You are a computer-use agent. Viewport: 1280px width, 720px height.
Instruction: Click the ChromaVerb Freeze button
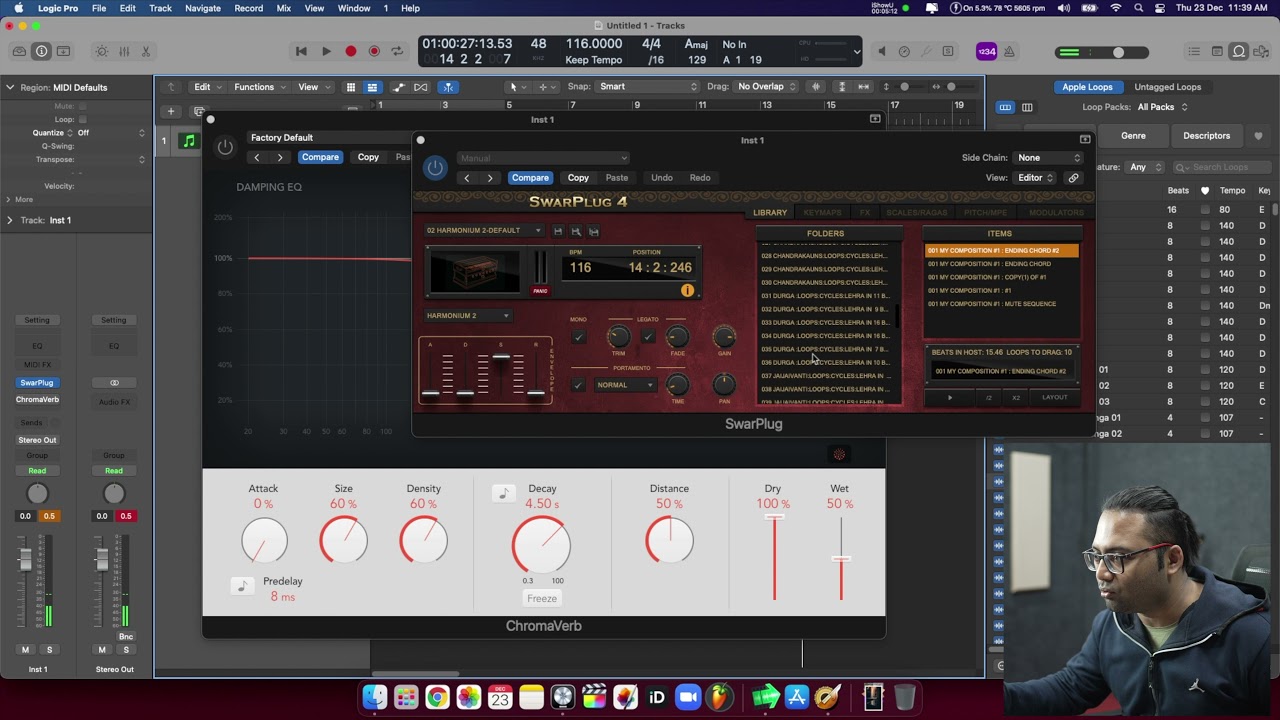click(542, 598)
